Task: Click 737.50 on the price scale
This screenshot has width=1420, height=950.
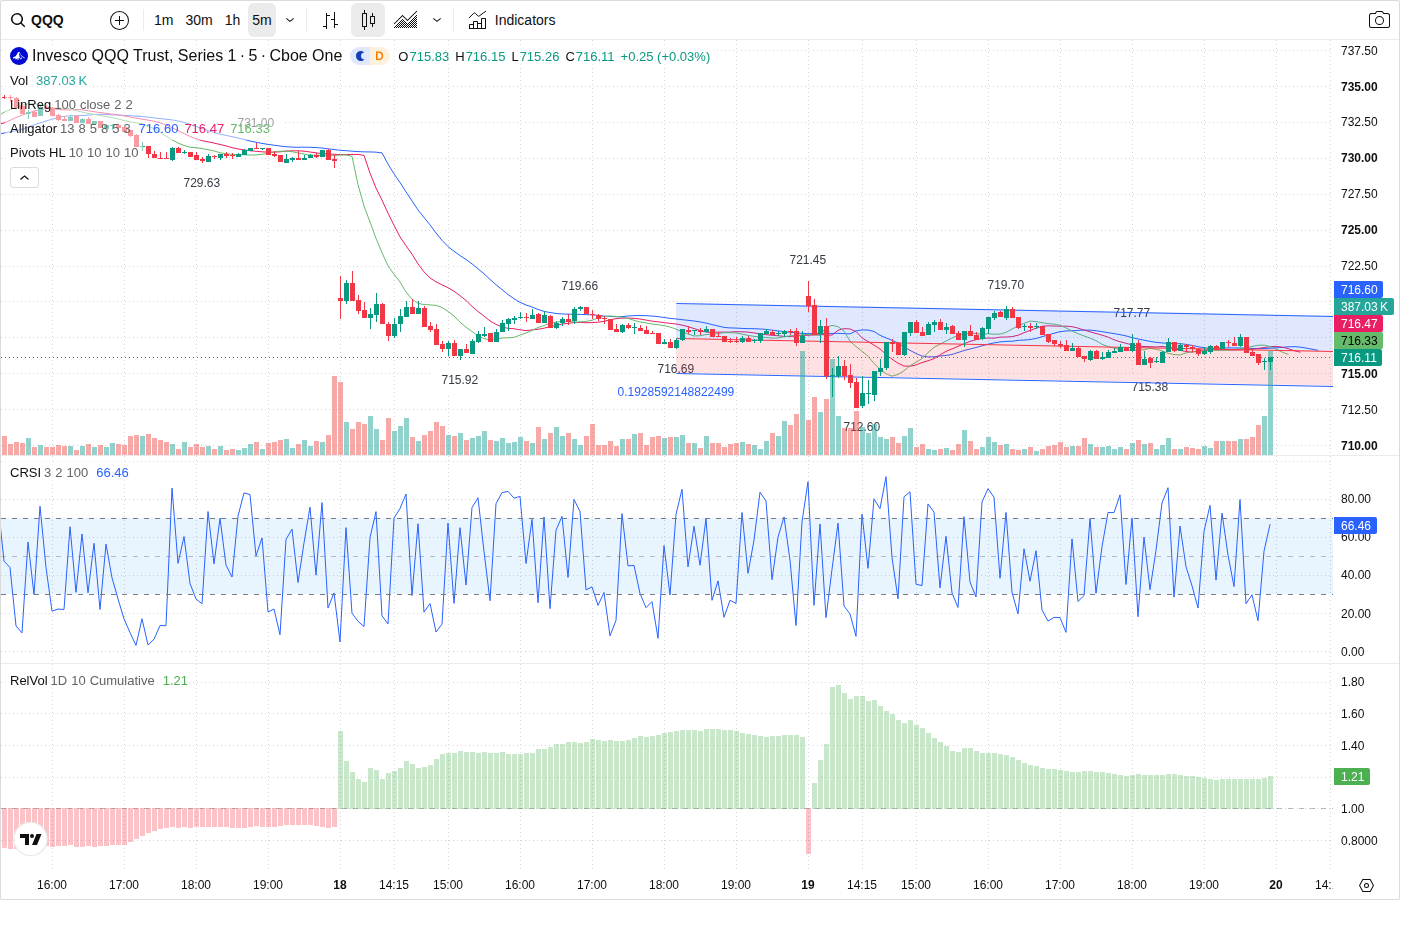Action: (1359, 51)
